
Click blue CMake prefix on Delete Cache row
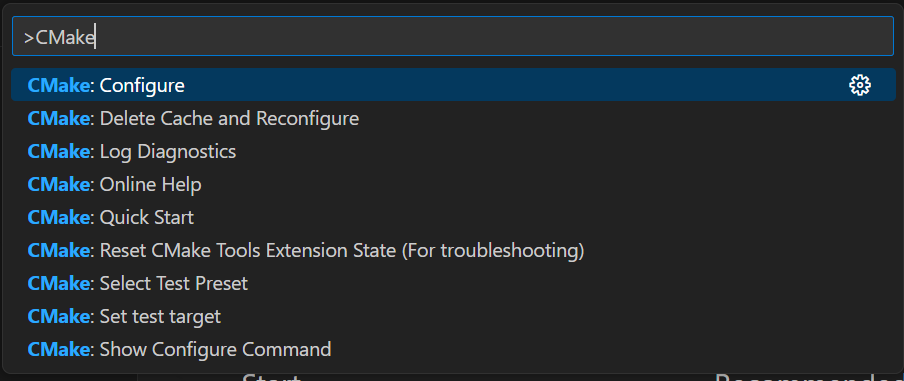pyautogui.click(x=59, y=118)
